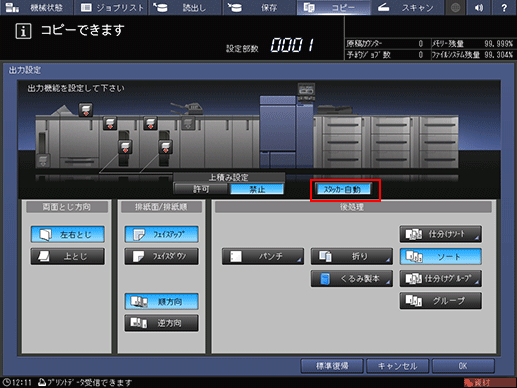Open help with the question mark icon
This screenshot has height=388, width=517.
pyautogui.click(x=504, y=7)
